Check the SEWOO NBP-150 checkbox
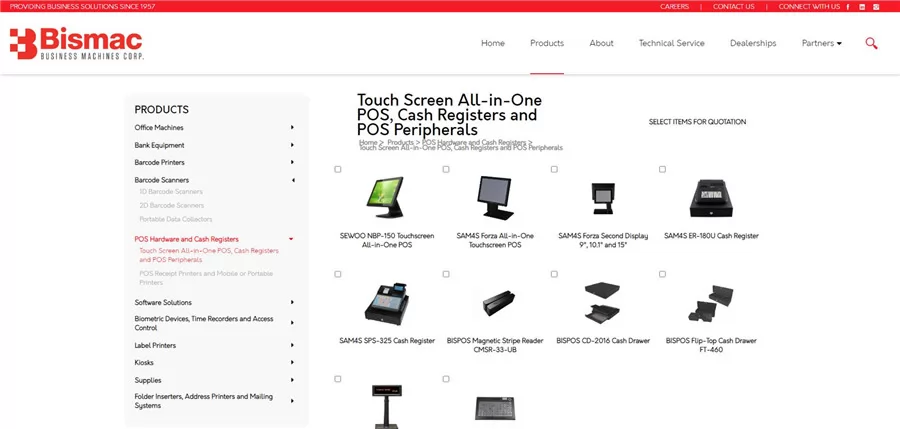This screenshot has height=429, width=900. [338, 169]
